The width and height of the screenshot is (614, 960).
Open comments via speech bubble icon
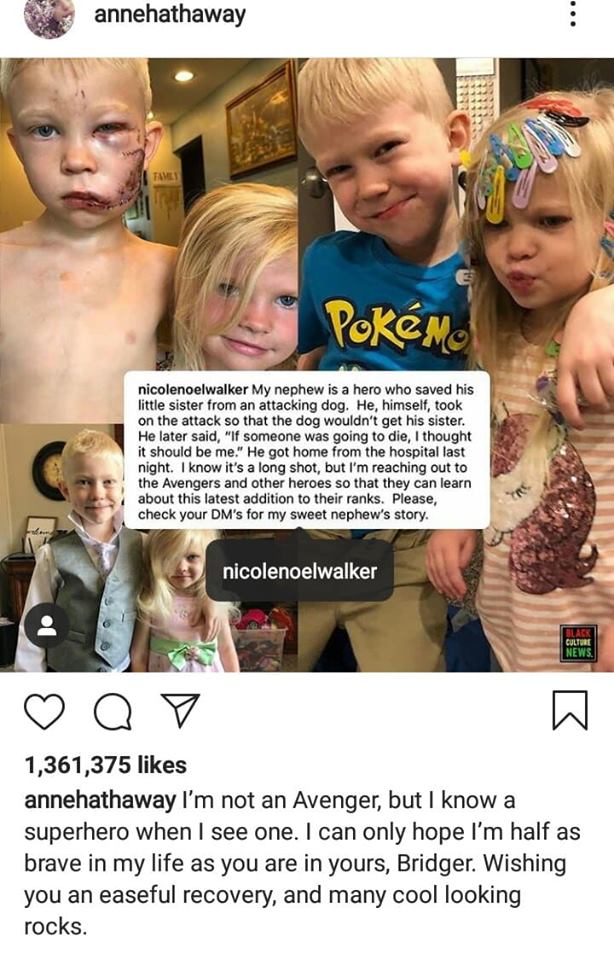pos(113,712)
